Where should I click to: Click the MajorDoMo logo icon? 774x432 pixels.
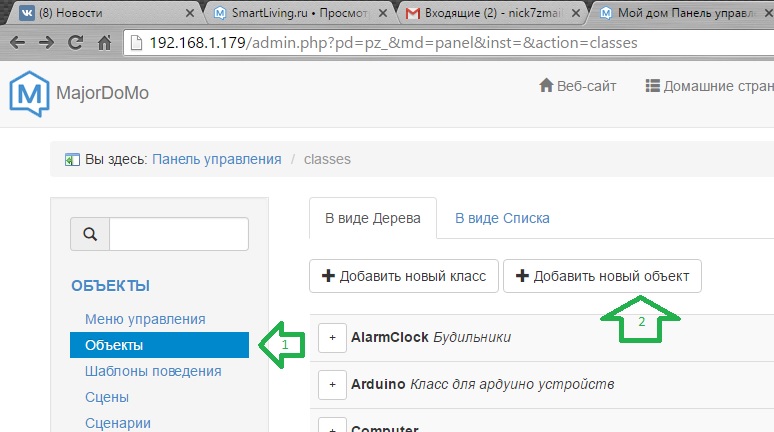[x=29, y=94]
